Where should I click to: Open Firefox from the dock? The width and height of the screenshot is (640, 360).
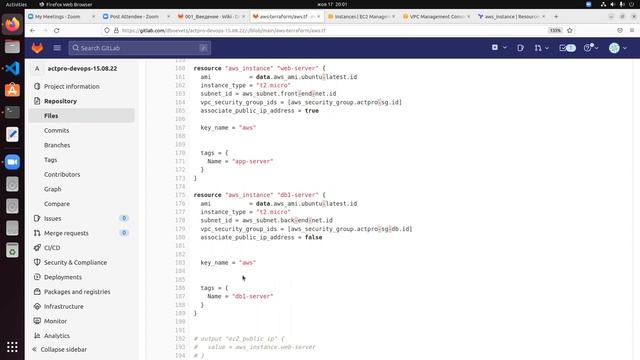pyautogui.click(x=12, y=24)
